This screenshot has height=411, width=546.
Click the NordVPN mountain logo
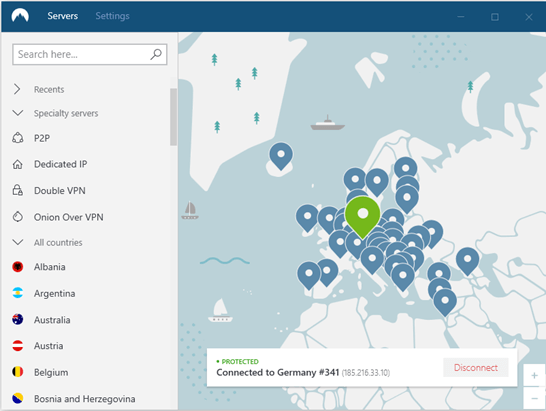(x=20, y=15)
